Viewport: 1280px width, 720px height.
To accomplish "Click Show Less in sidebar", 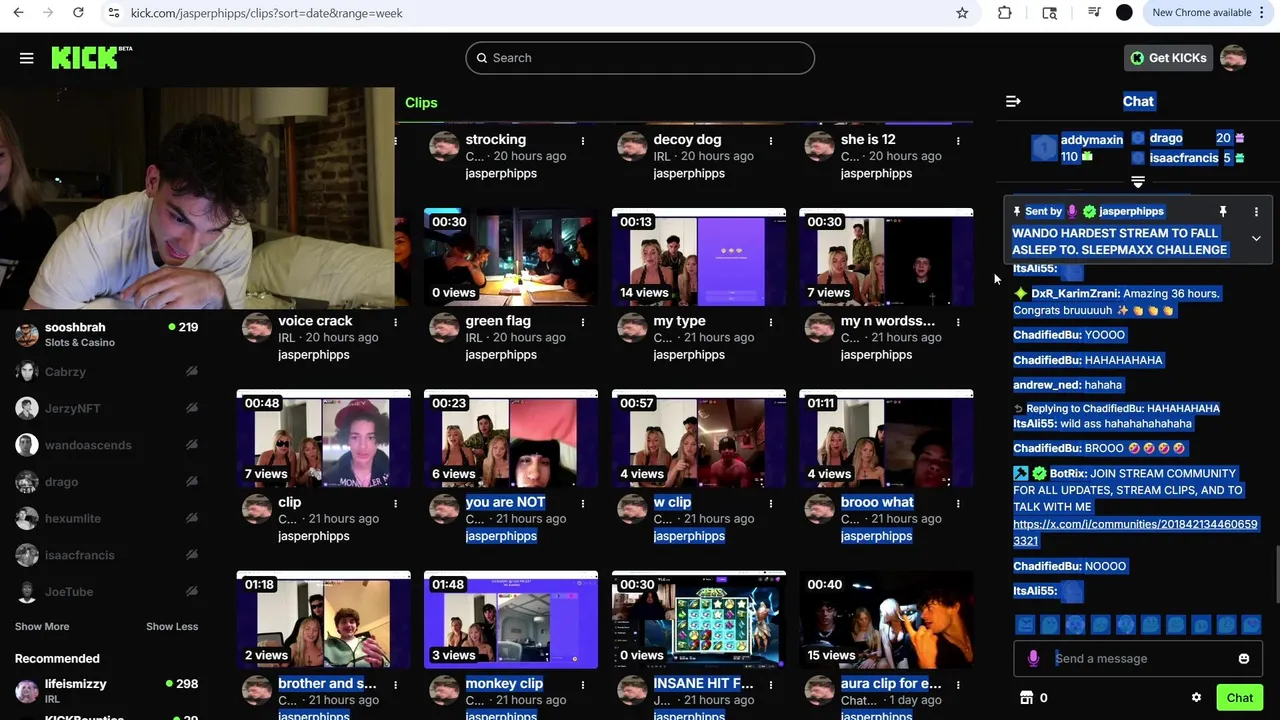I will (172, 626).
